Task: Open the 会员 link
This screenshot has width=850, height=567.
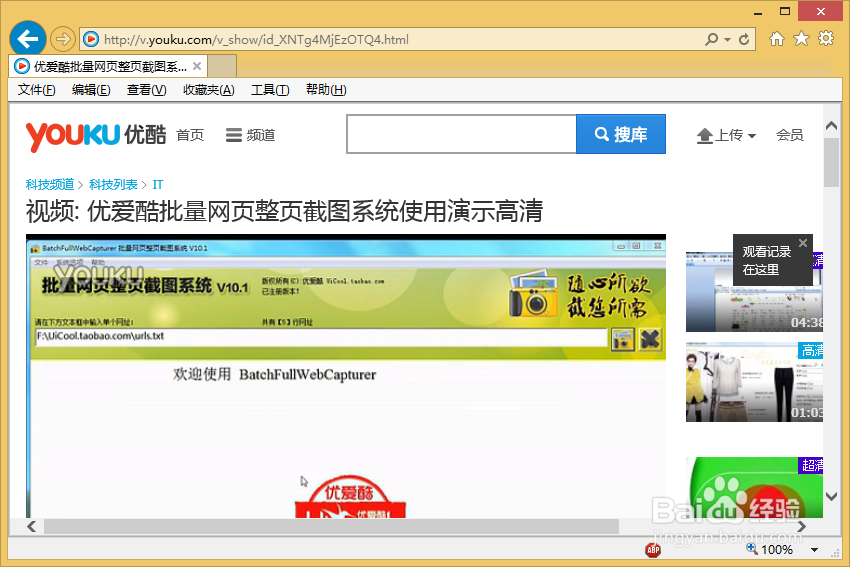Action: 789,135
